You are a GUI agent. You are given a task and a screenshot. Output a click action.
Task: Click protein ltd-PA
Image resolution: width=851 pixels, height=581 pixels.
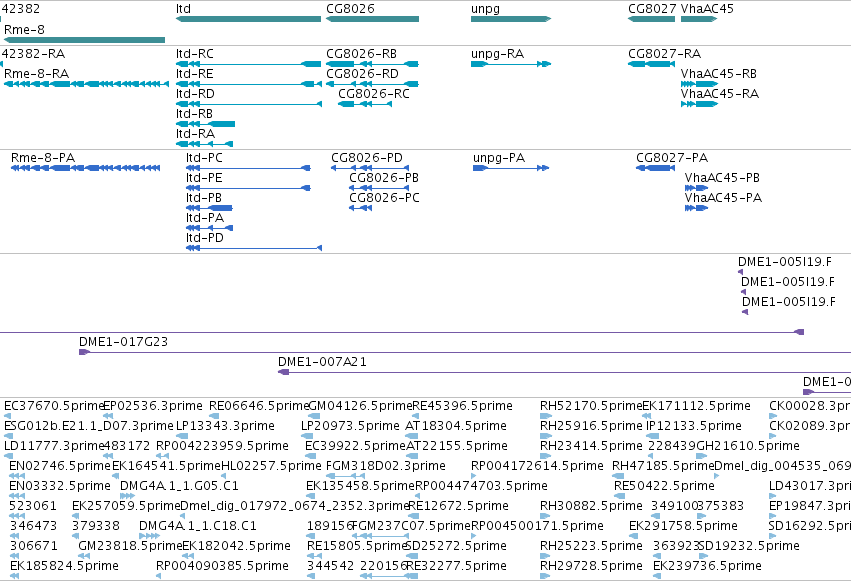[x=209, y=228]
